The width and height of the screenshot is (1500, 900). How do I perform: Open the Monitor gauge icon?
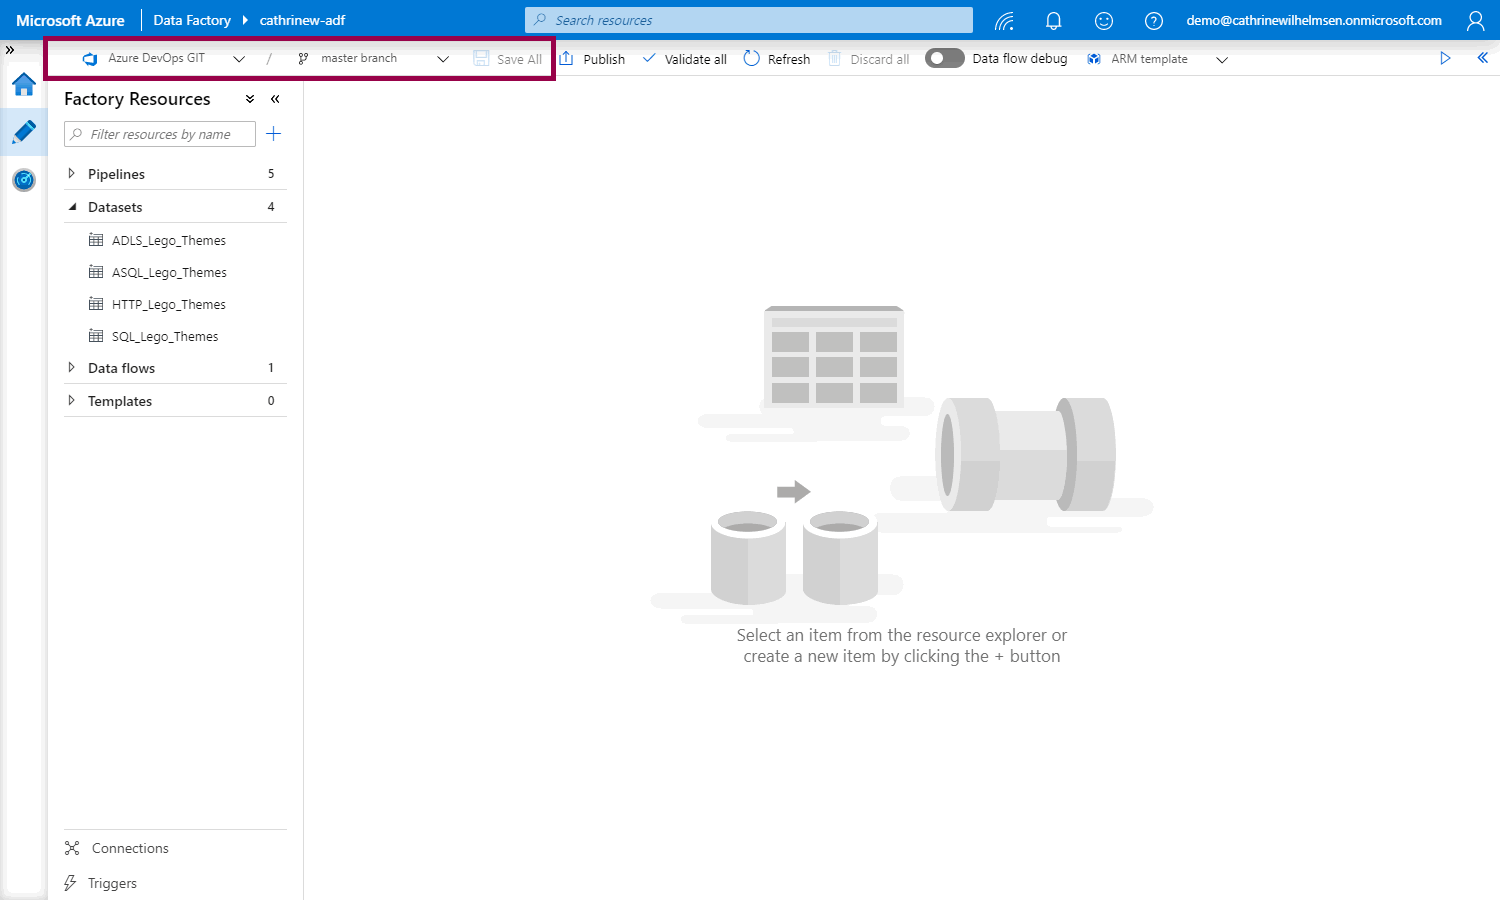pyautogui.click(x=24, y=180)
